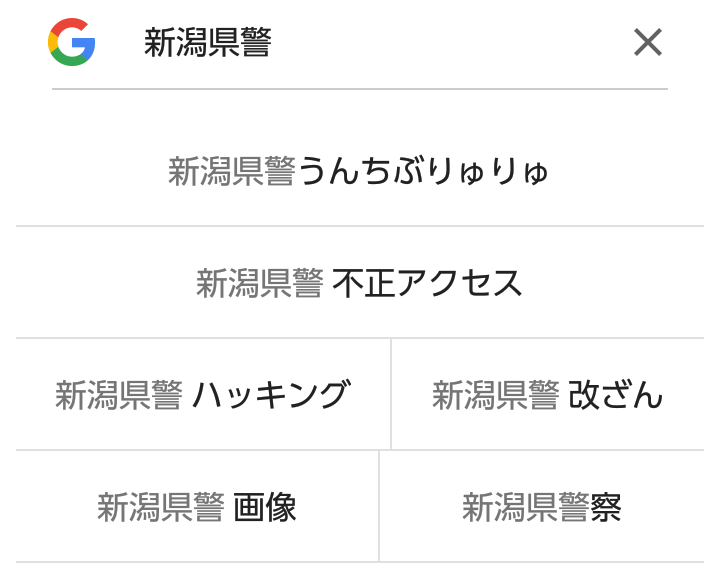This screenshot has height=565, width=720.
Task: Select suggestion 新潟県警うんちぶりゅりゅ
Action: tap(359, 171)
